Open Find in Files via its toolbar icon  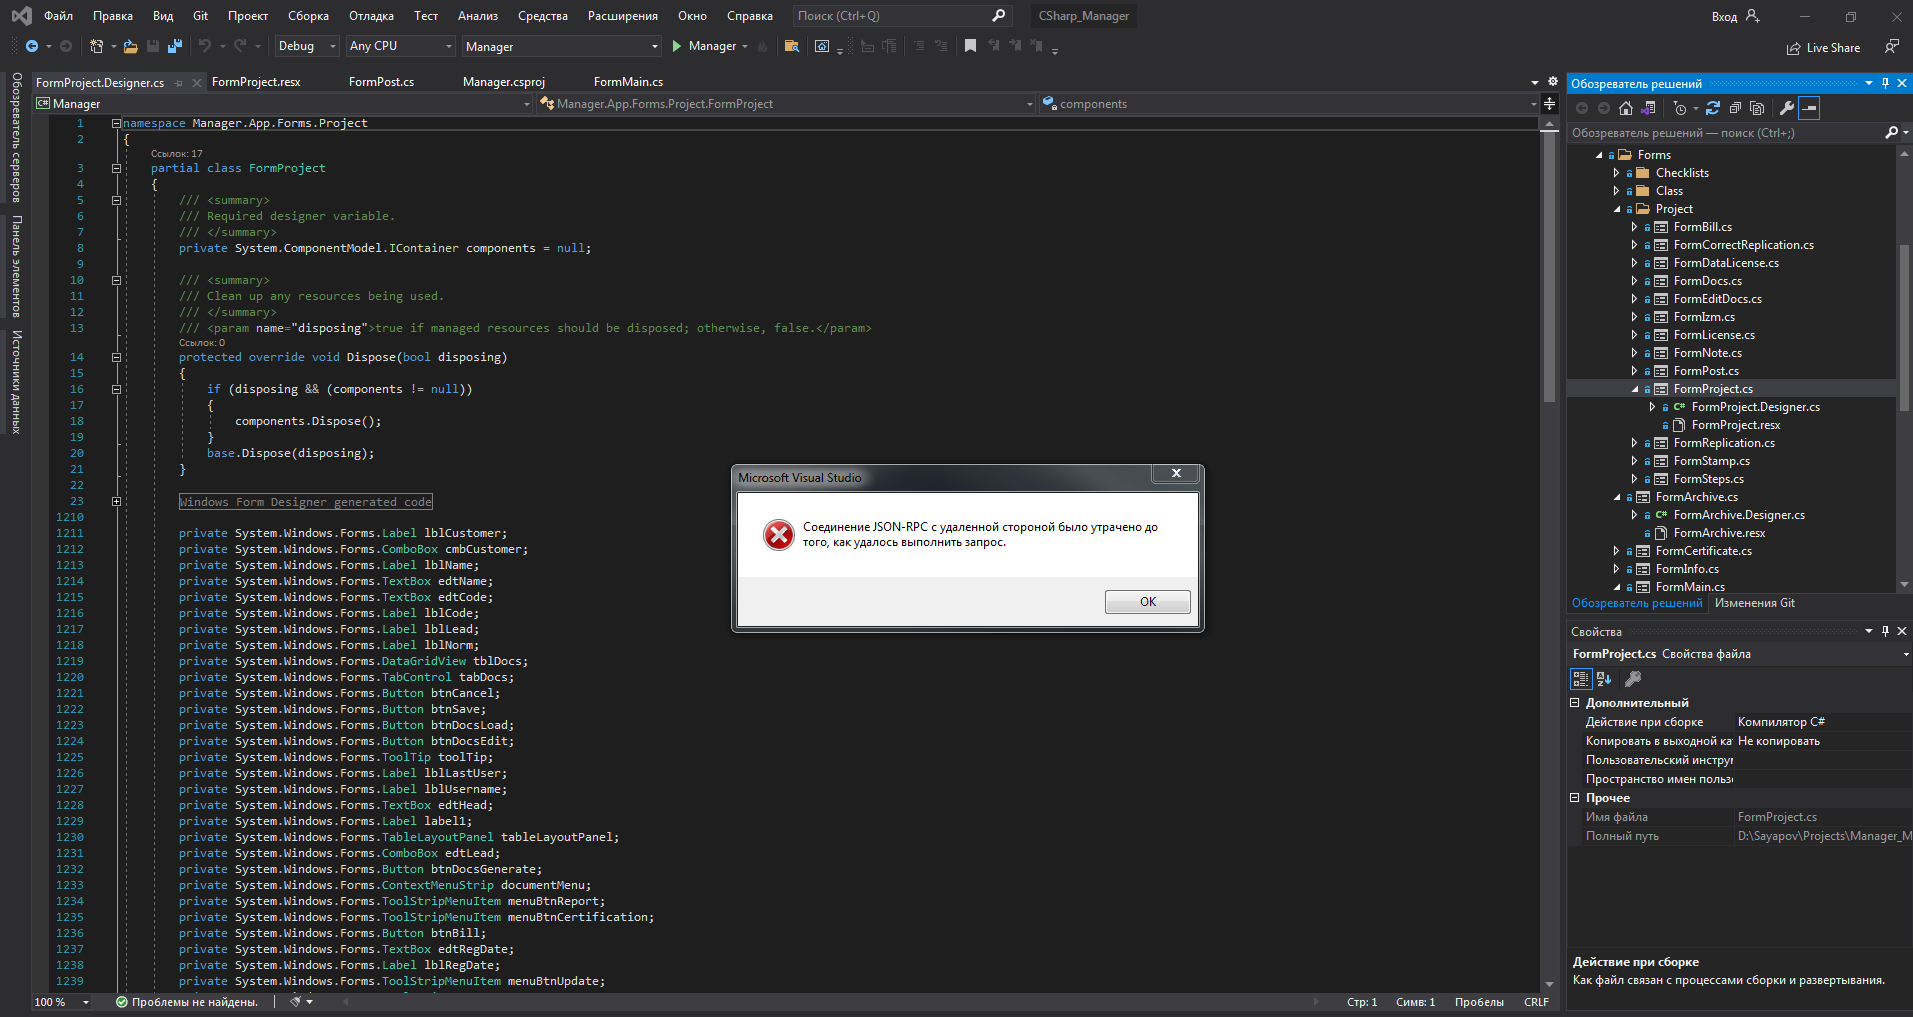(792, 46)
